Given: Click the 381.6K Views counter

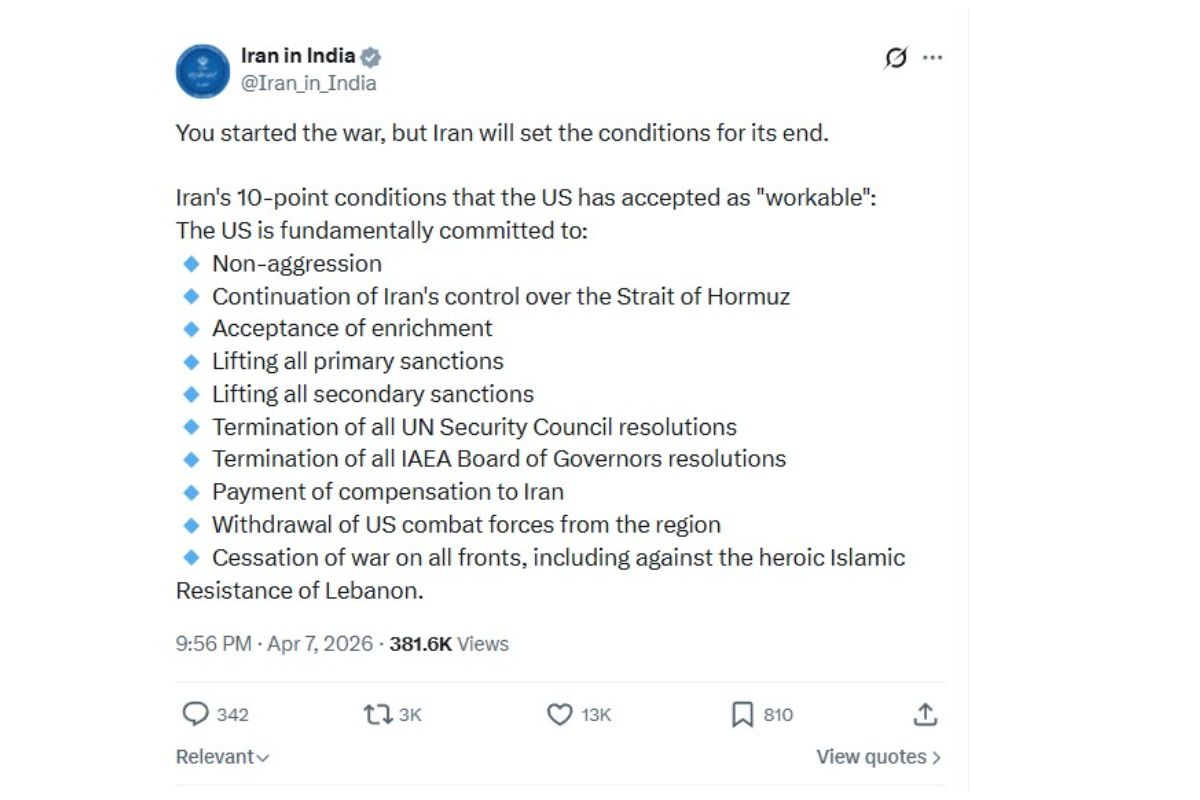Looking at the screenshot, I should tap(449, 644).
